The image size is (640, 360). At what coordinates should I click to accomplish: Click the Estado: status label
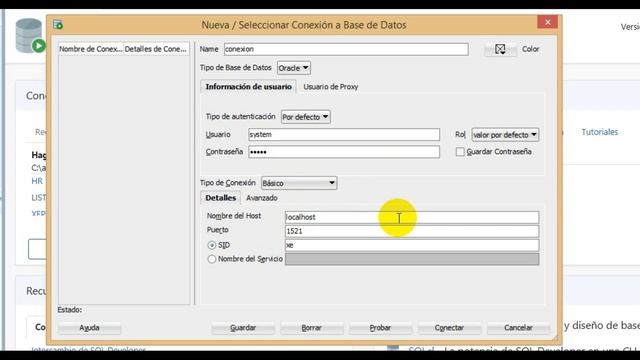[x=70, y=310]
